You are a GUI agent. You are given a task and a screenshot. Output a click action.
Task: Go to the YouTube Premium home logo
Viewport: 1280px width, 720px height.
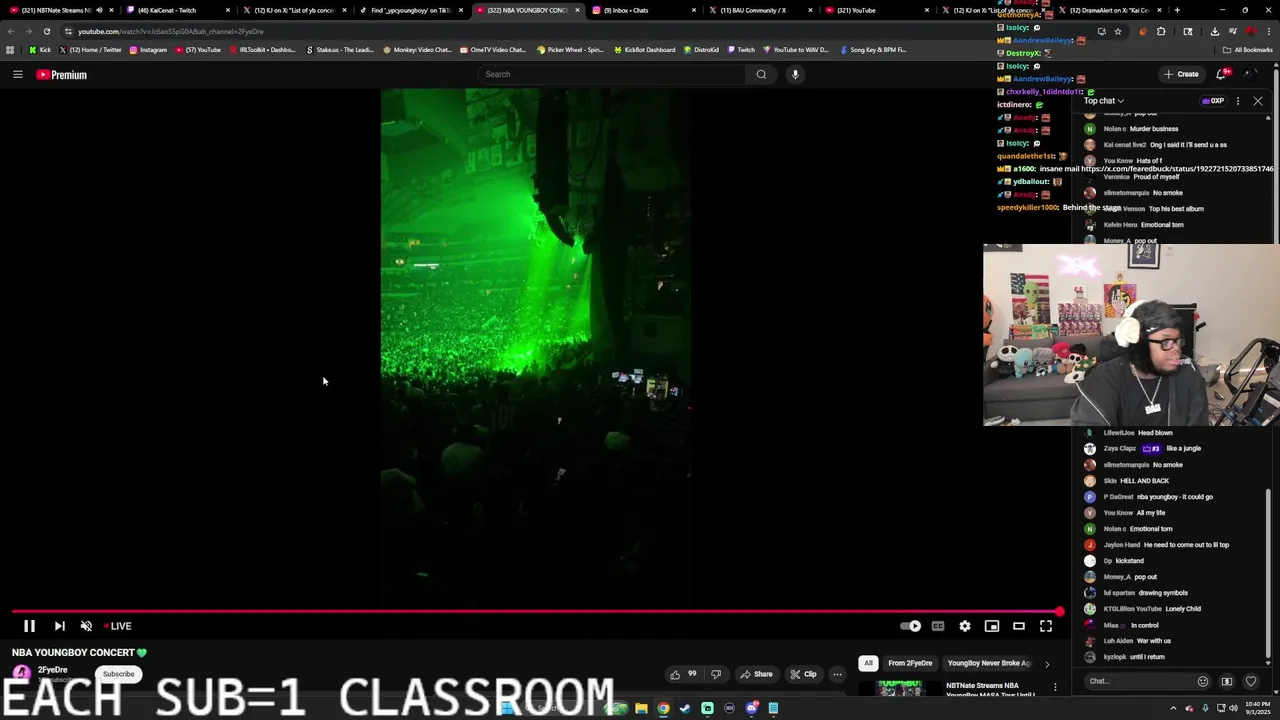pyautogui.click(x=62, y=75)
